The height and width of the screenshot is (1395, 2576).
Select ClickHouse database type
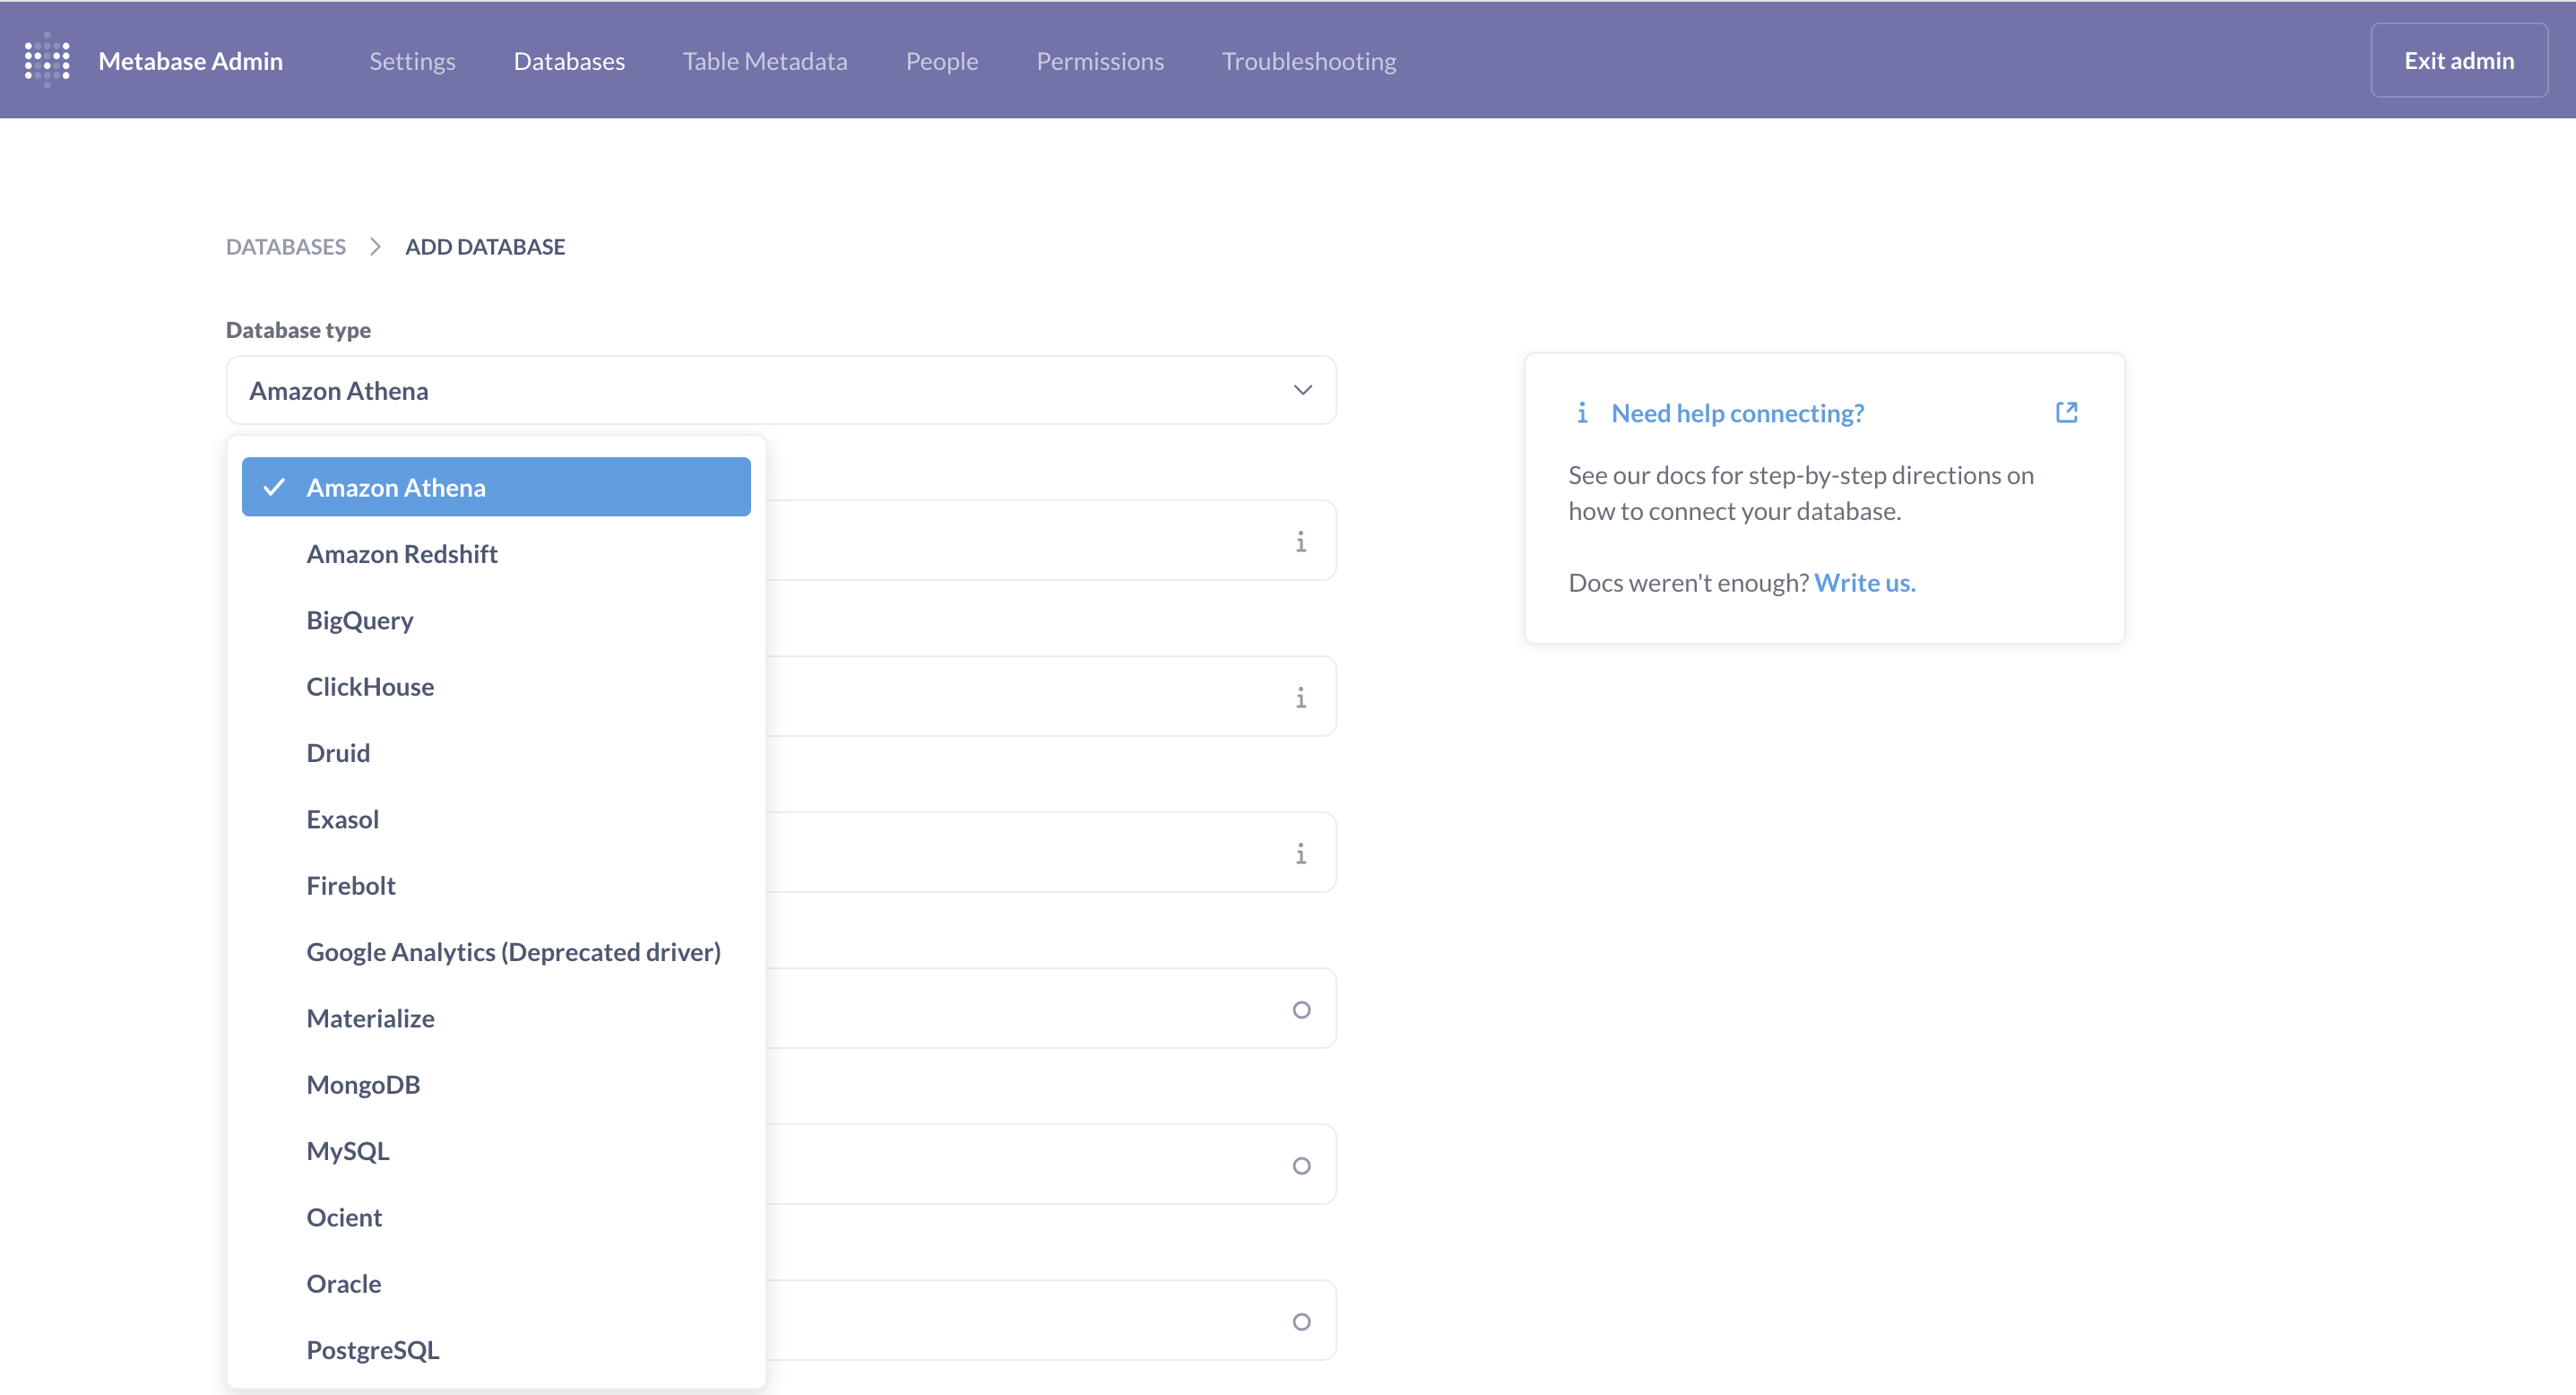click(x=496, y=686)
